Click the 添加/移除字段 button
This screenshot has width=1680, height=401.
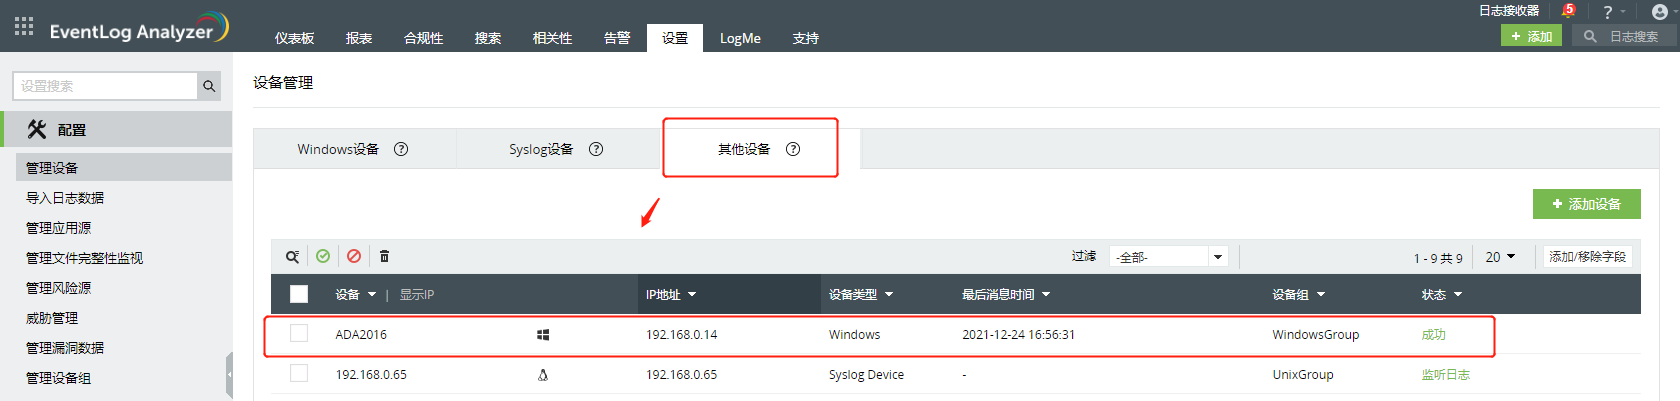(x=1588, y=257)
